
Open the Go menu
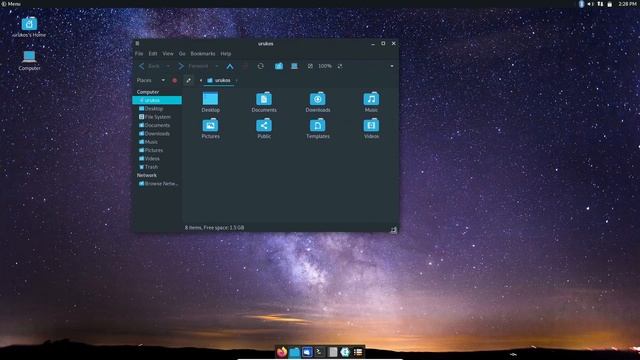coord(182,53)
